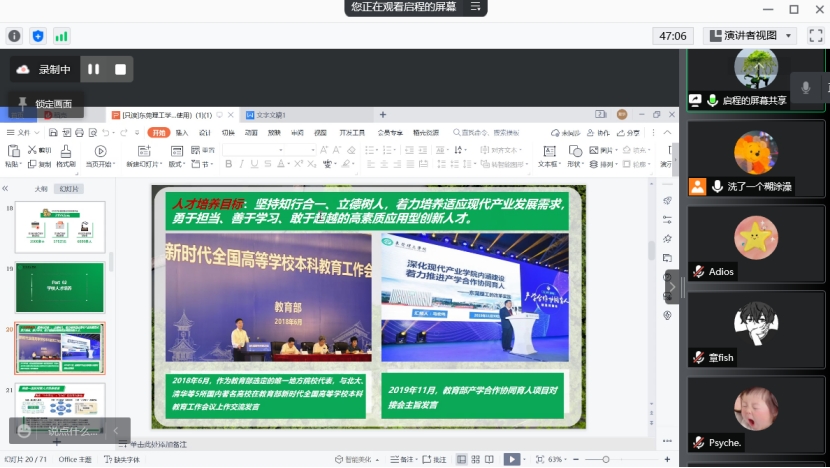Stop the meeting recording
This screenshot has height=468, width=830.
coord(120,69)
